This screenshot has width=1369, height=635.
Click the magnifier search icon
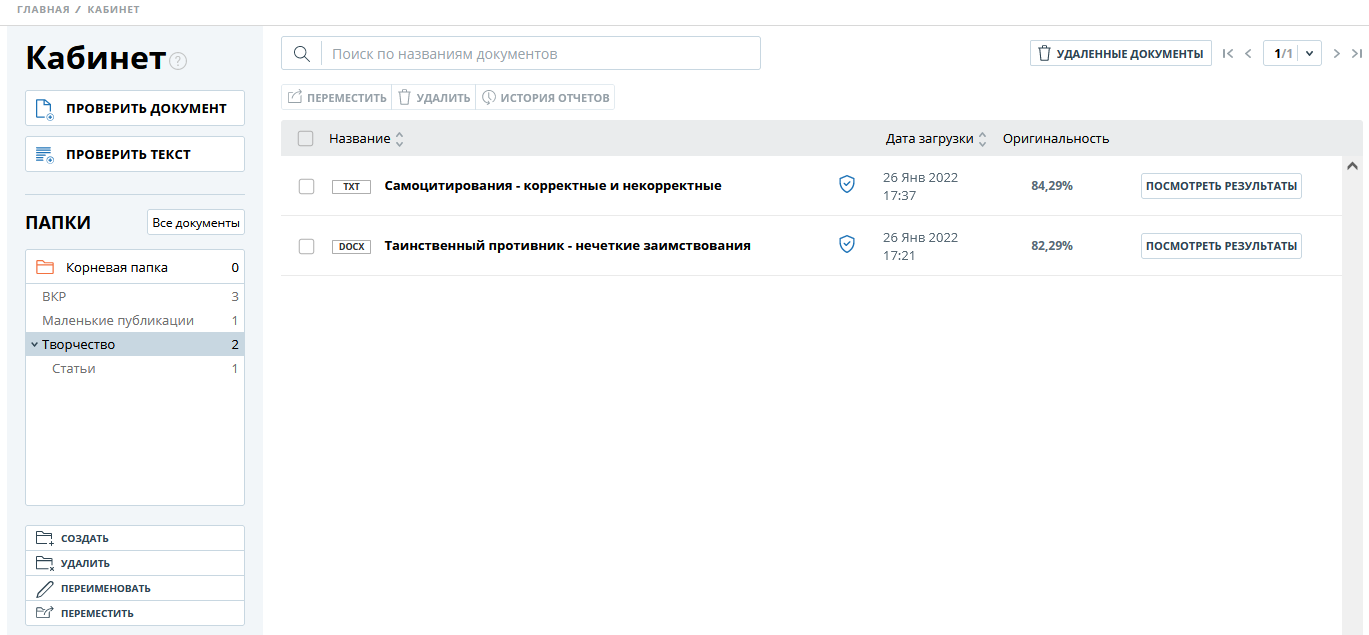pos(301,54)
